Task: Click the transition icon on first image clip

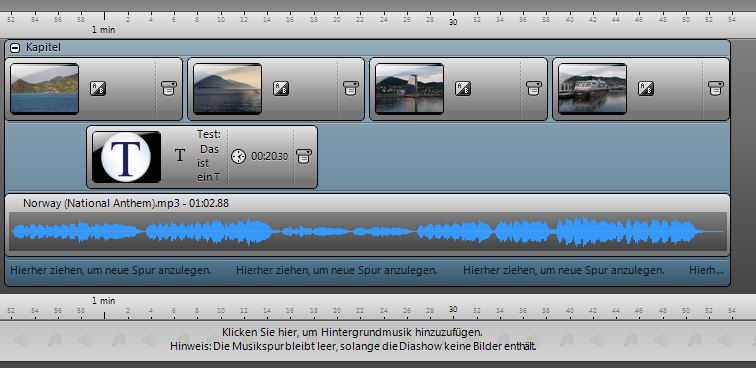Action: [98, 88]
